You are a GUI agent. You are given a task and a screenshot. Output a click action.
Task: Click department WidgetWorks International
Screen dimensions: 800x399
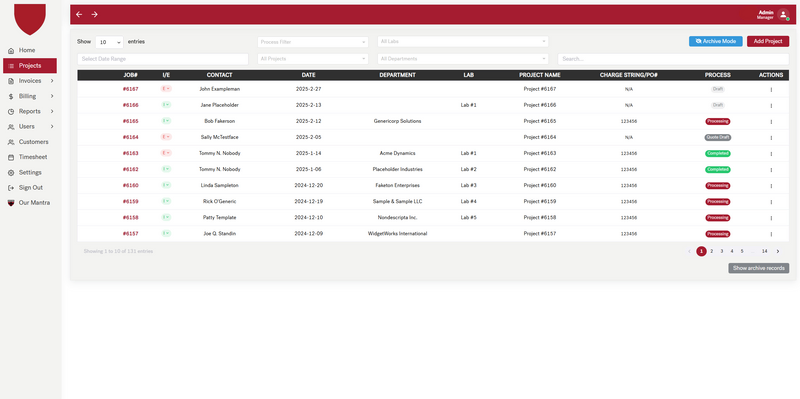[x=397, y=234]
